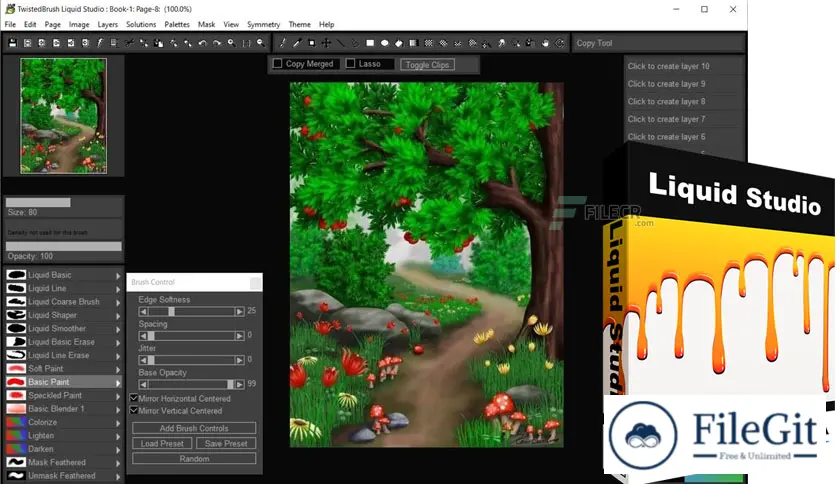
Task: Click the Toggle Clips button
Action: pyautogui.click(x=427, y=64)
